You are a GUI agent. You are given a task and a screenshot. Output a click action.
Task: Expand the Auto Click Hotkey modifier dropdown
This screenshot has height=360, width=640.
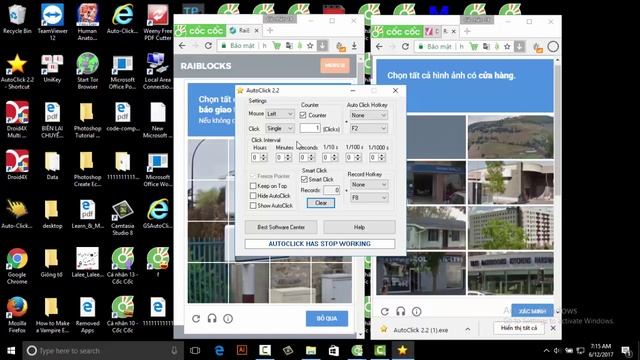[x=369, y=116]
